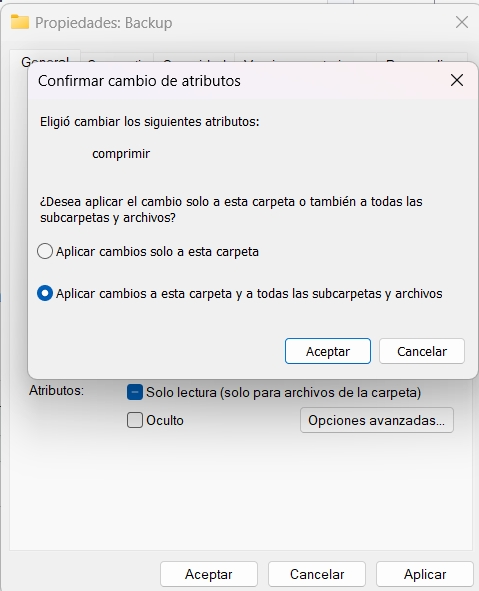Toggle the Solo lectura checkbox
Screen dimensions: 479x591
(x=135, y=392)
